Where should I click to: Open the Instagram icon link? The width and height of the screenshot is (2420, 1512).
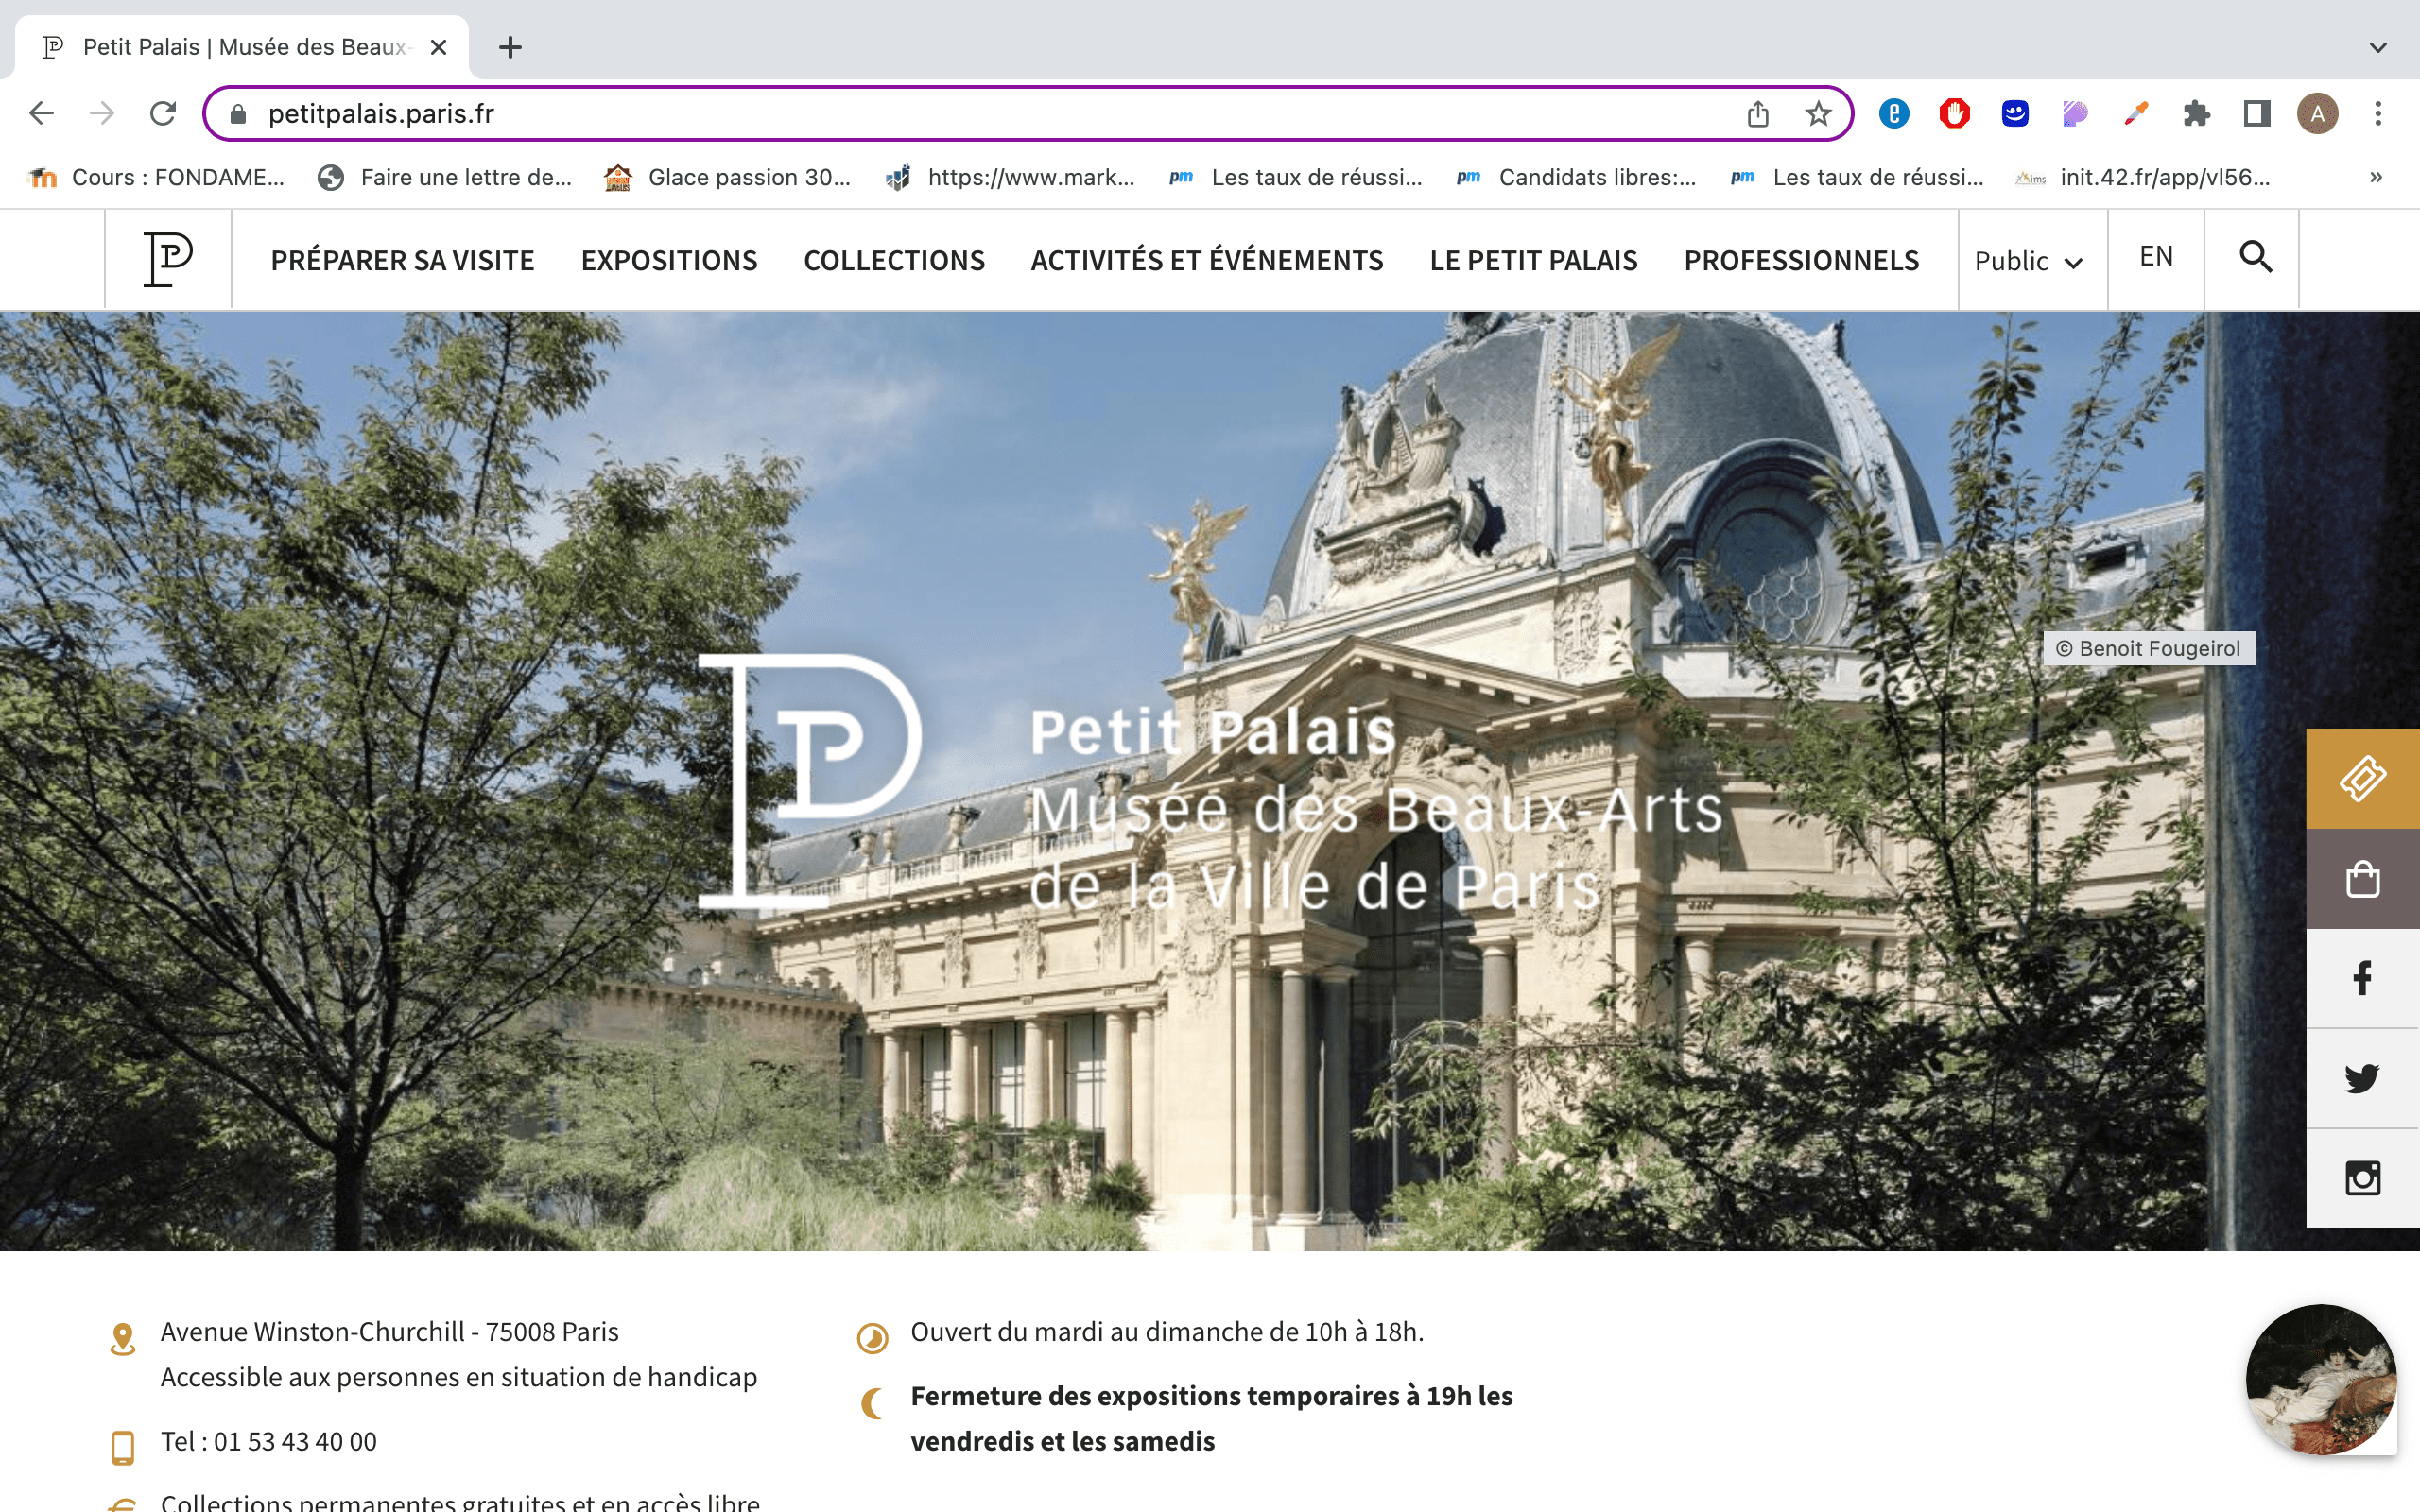[2362, 1178]
